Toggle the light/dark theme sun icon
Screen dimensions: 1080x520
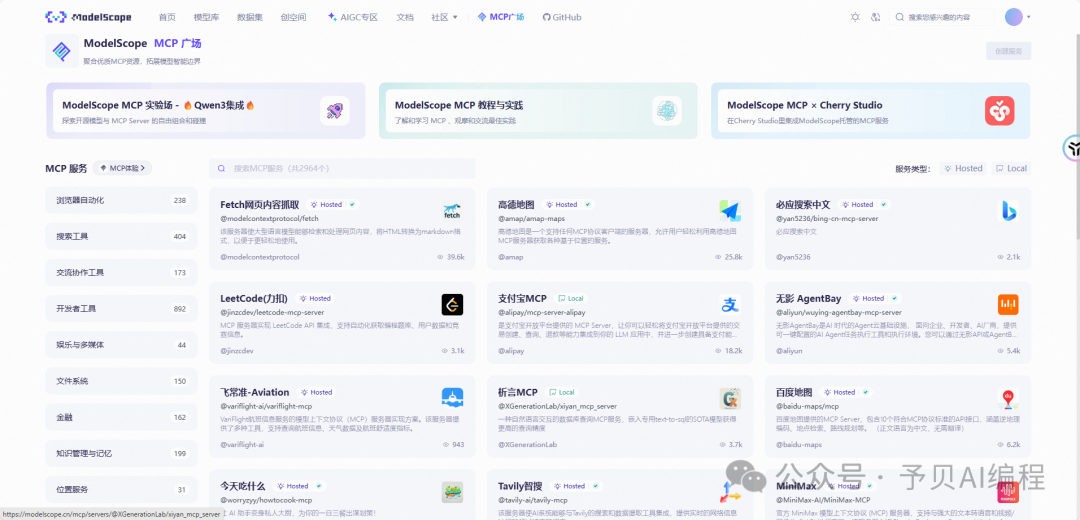coord(855,17)
